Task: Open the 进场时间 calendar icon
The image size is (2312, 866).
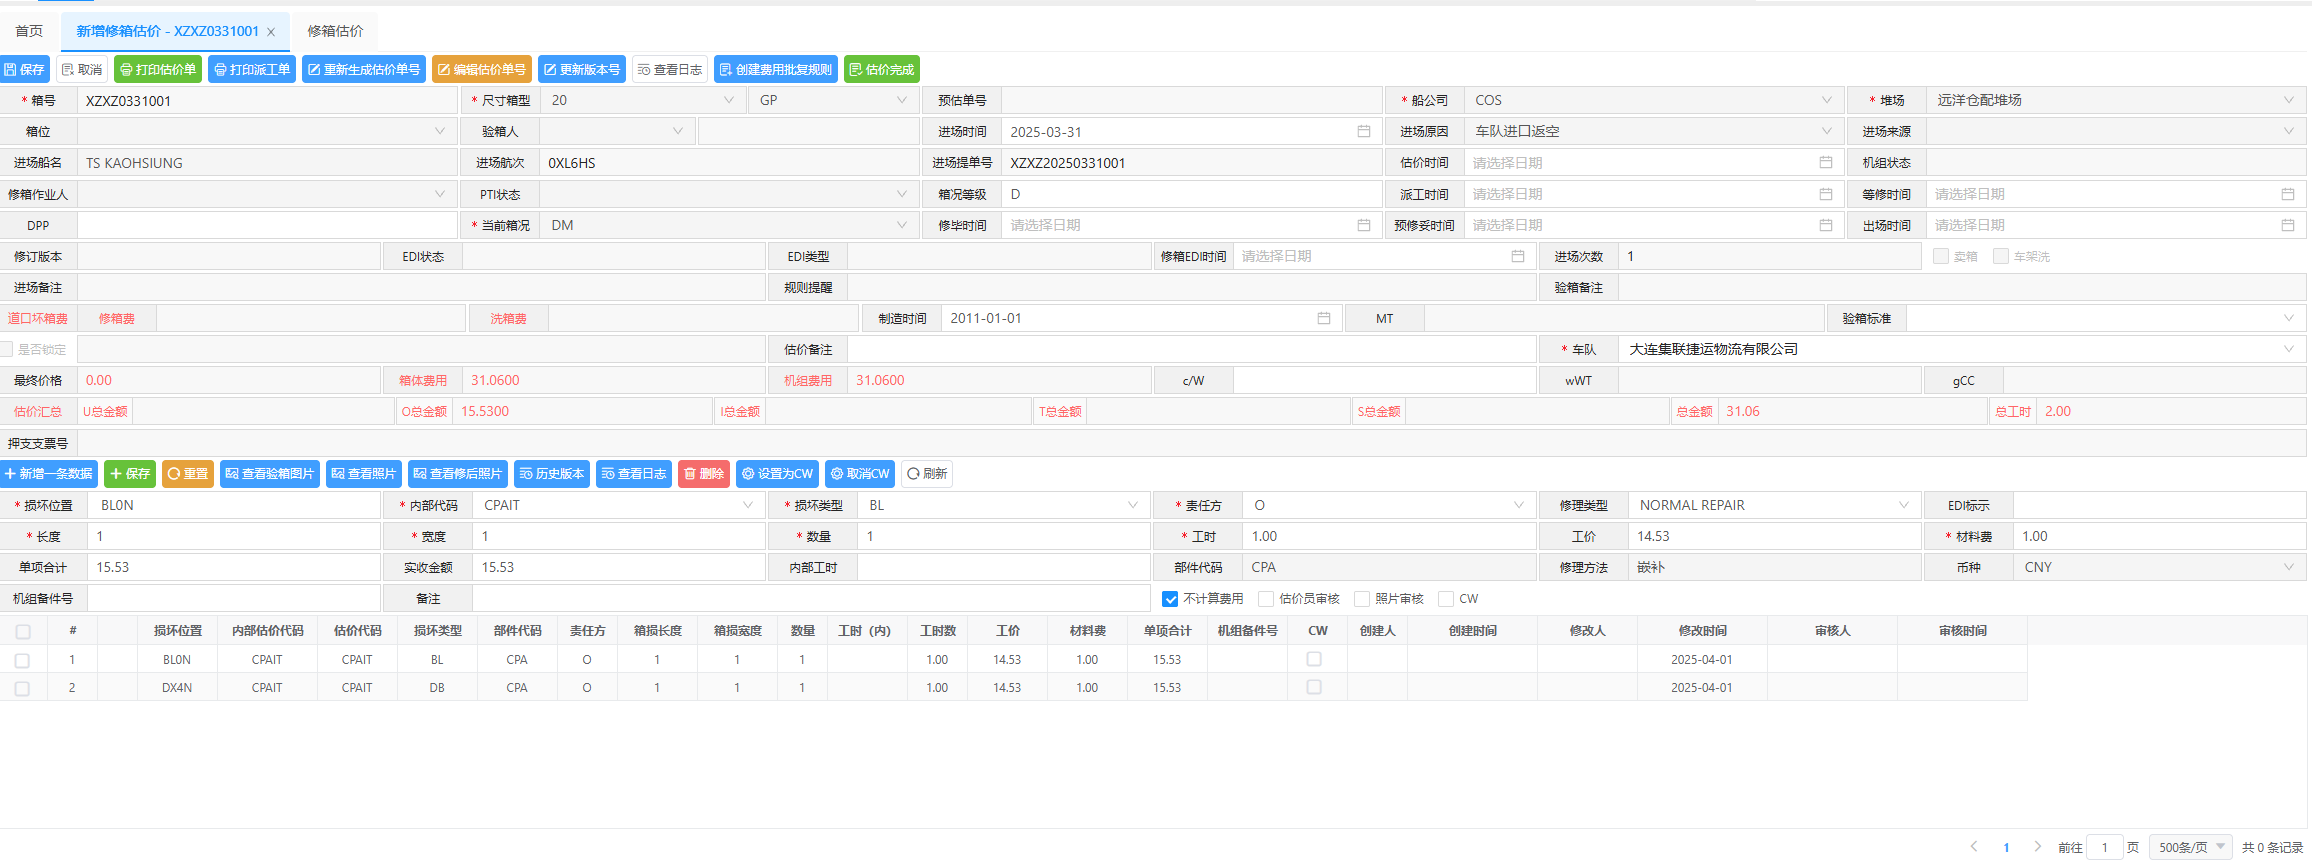Action: (x=1363, y=132)
